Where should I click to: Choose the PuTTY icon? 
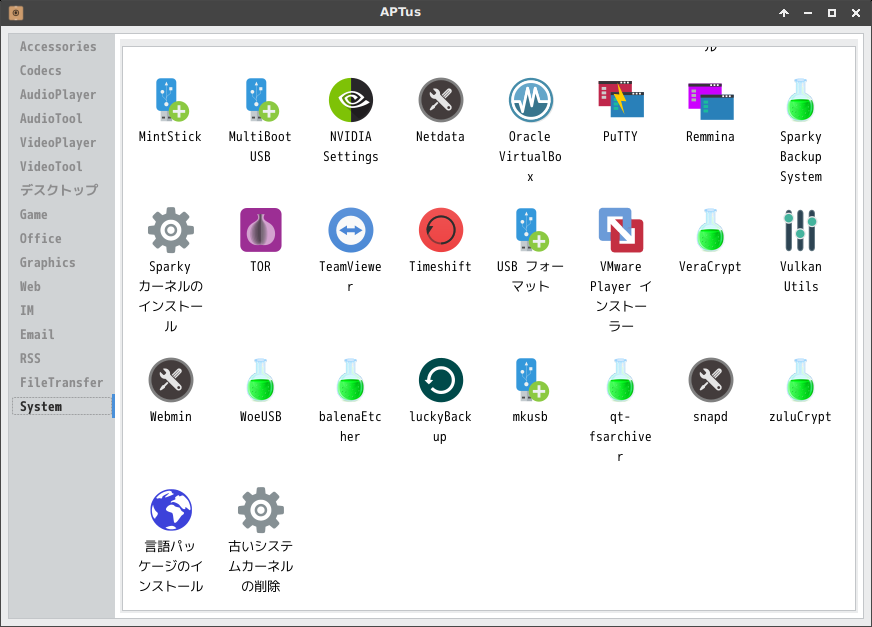pyautogui.click(x=621, y=100)
